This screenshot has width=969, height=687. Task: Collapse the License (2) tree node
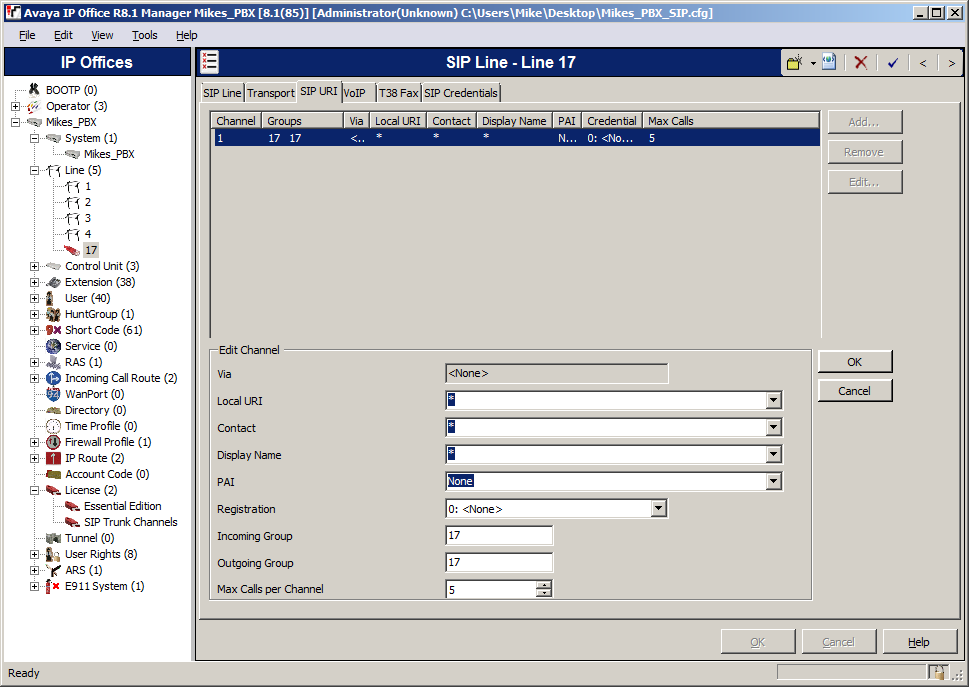pos(35,491)
